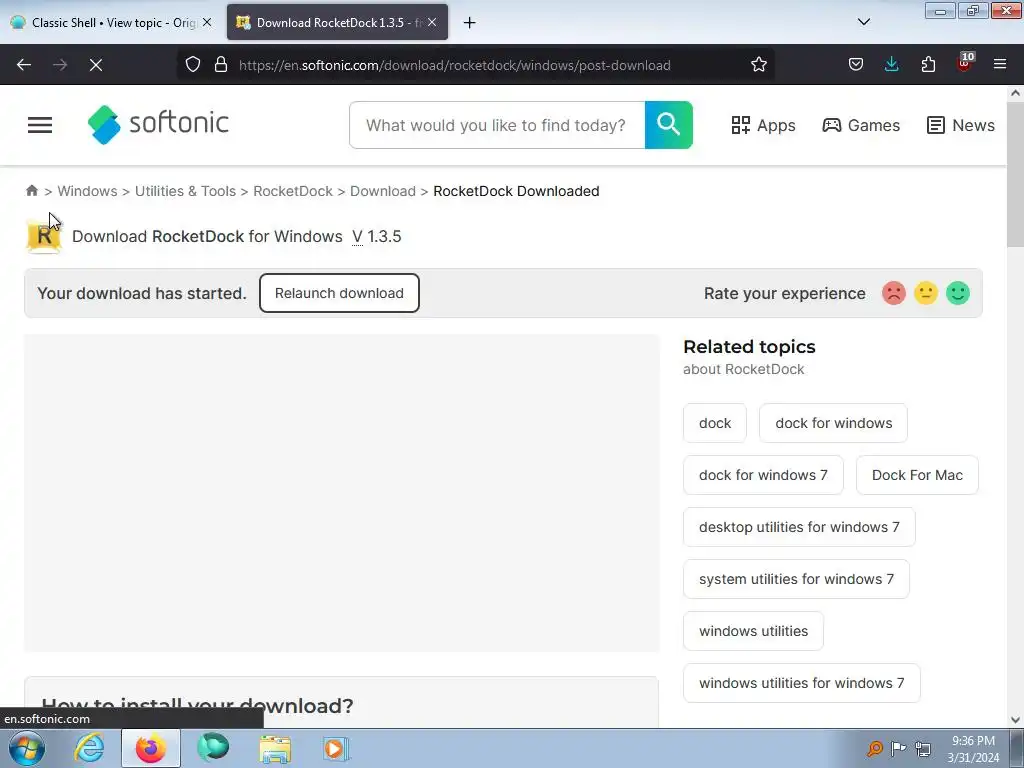This screenshot has height=768, width=1024.
Task: Click the RocketDock Downloaded breadcrumb text
Action: point(516,191)
